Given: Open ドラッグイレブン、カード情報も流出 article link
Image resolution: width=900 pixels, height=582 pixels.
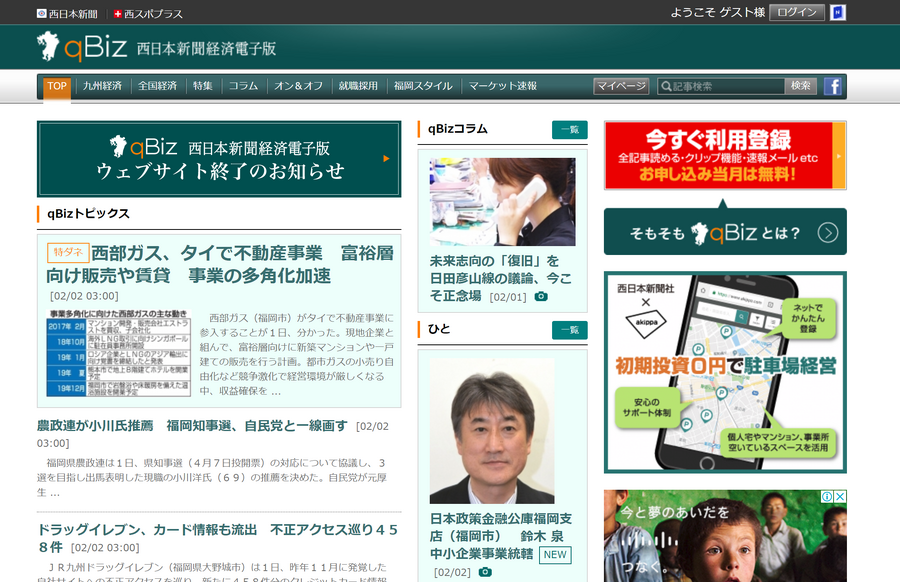Looking at the screenshot, I should 218,538.
